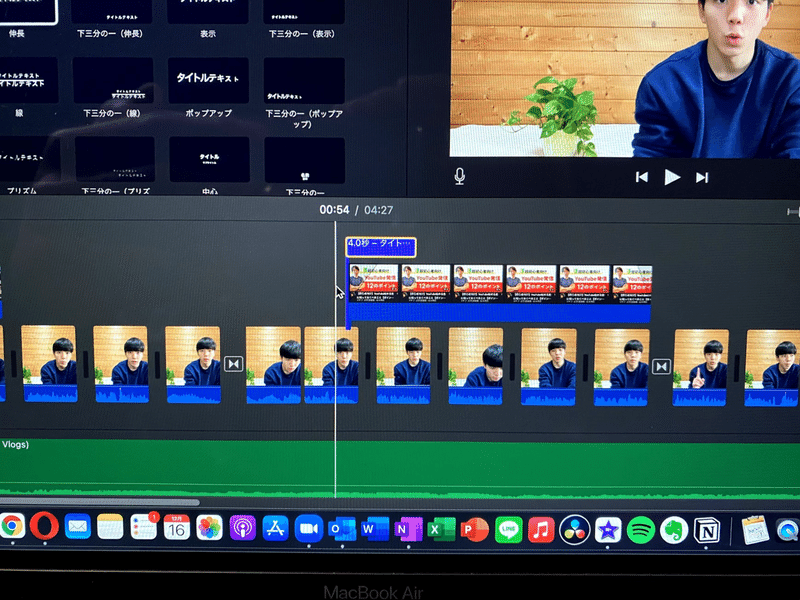Open Photos from the Dock

pyautogui.click(x=209, y=527)
